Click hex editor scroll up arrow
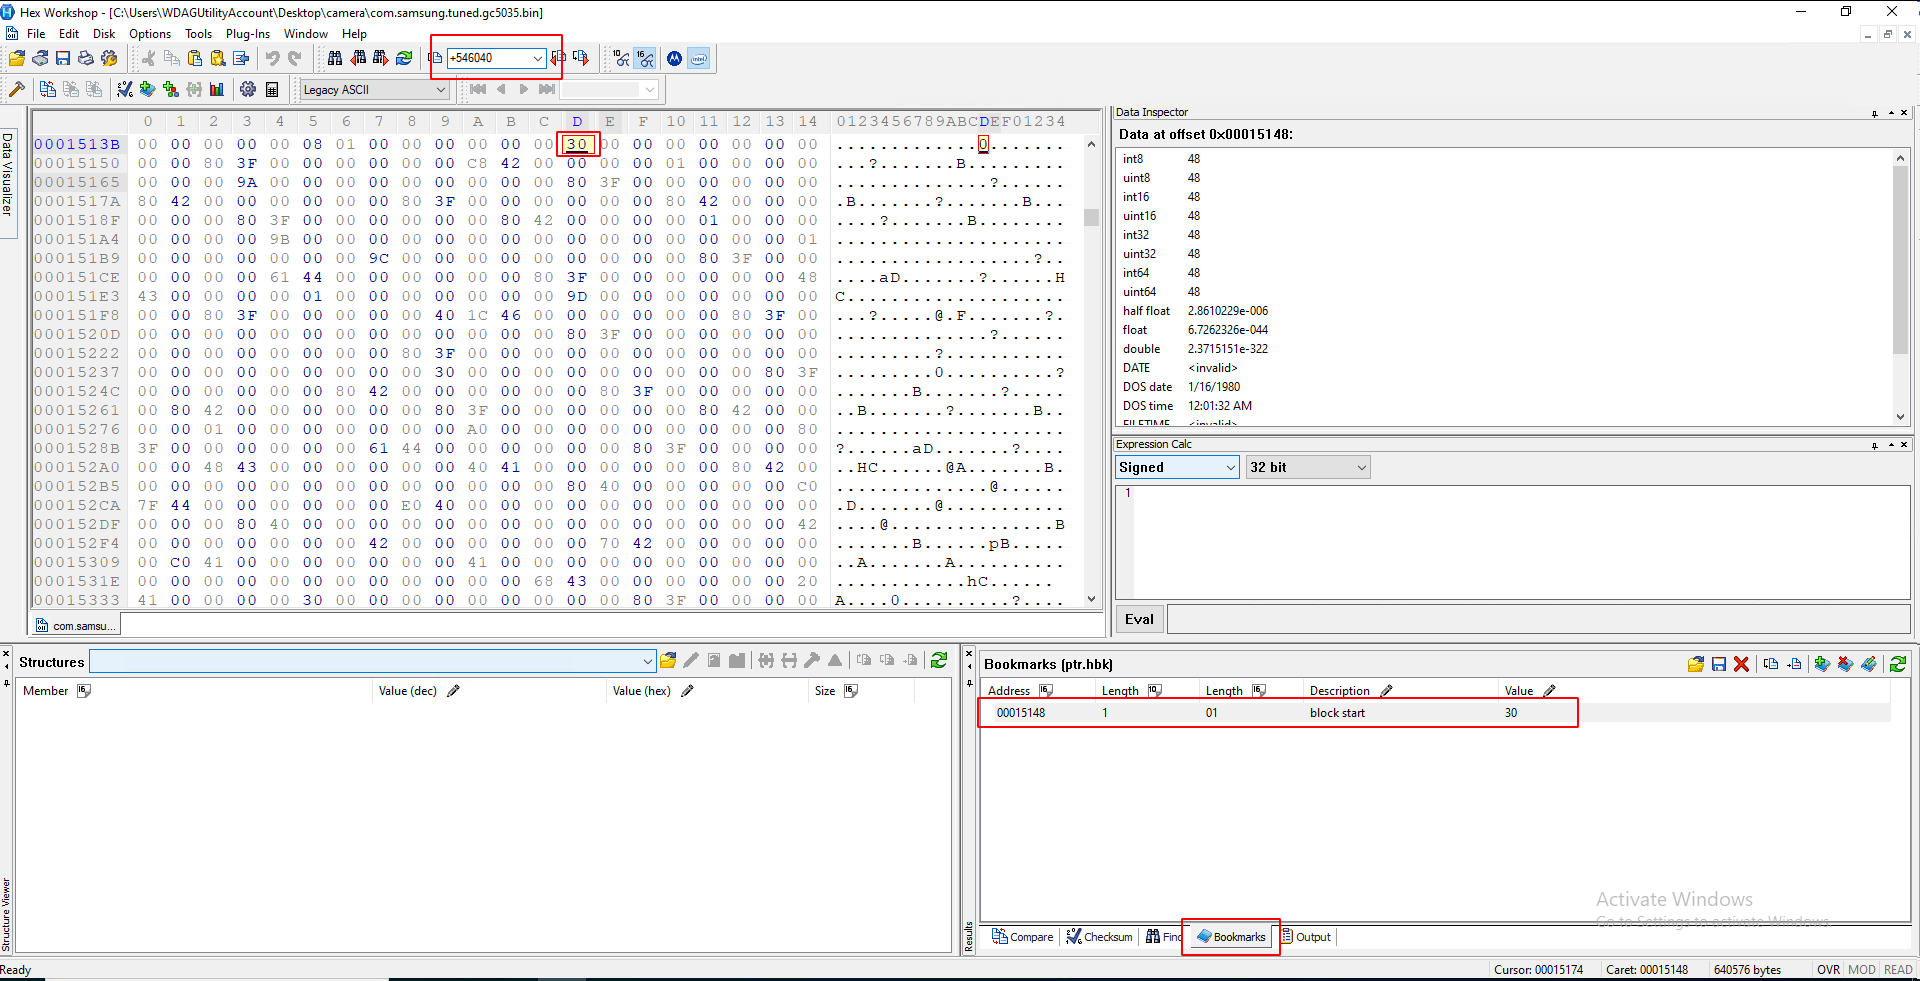The width and height of the screenshot is (1920, 981). [x=1092, y=144]
